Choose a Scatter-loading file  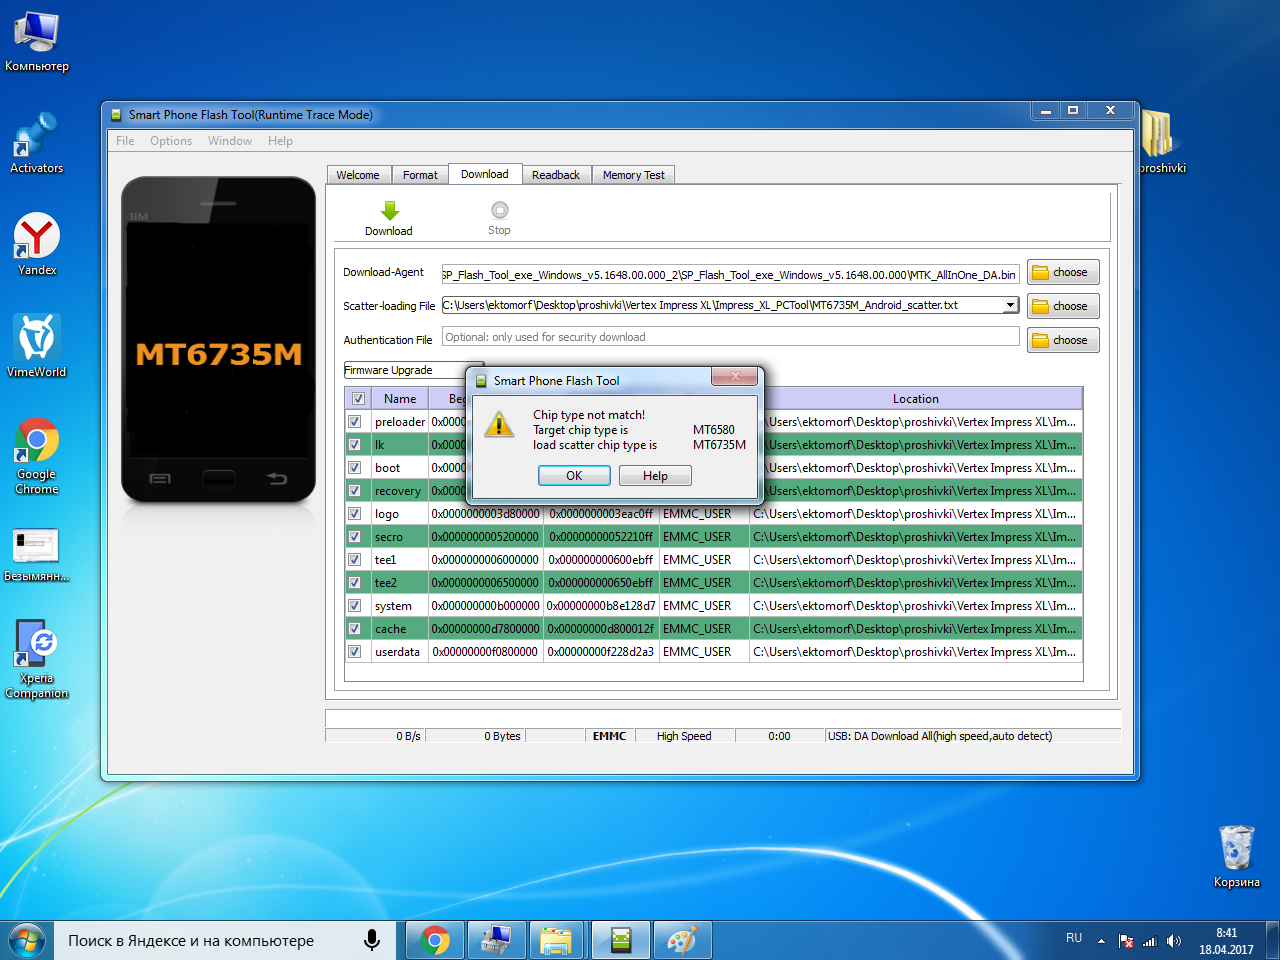click(x=1063, y=306)
